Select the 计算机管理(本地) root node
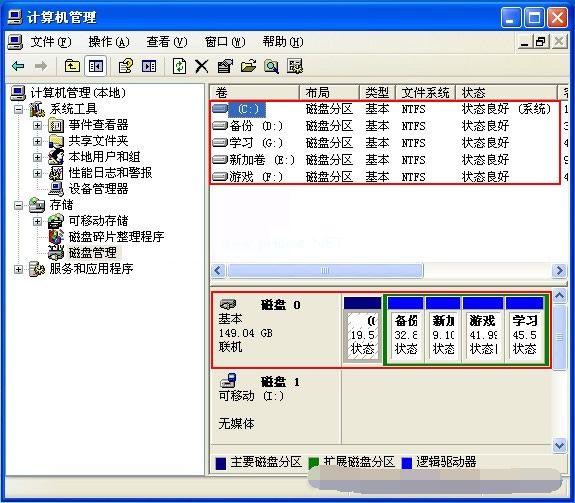The image size is (575, 503). point(78,93)
